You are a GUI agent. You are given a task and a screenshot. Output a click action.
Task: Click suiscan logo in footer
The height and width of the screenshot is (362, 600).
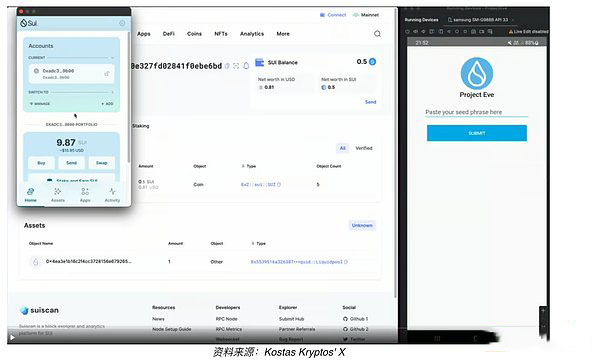(40, 310)
